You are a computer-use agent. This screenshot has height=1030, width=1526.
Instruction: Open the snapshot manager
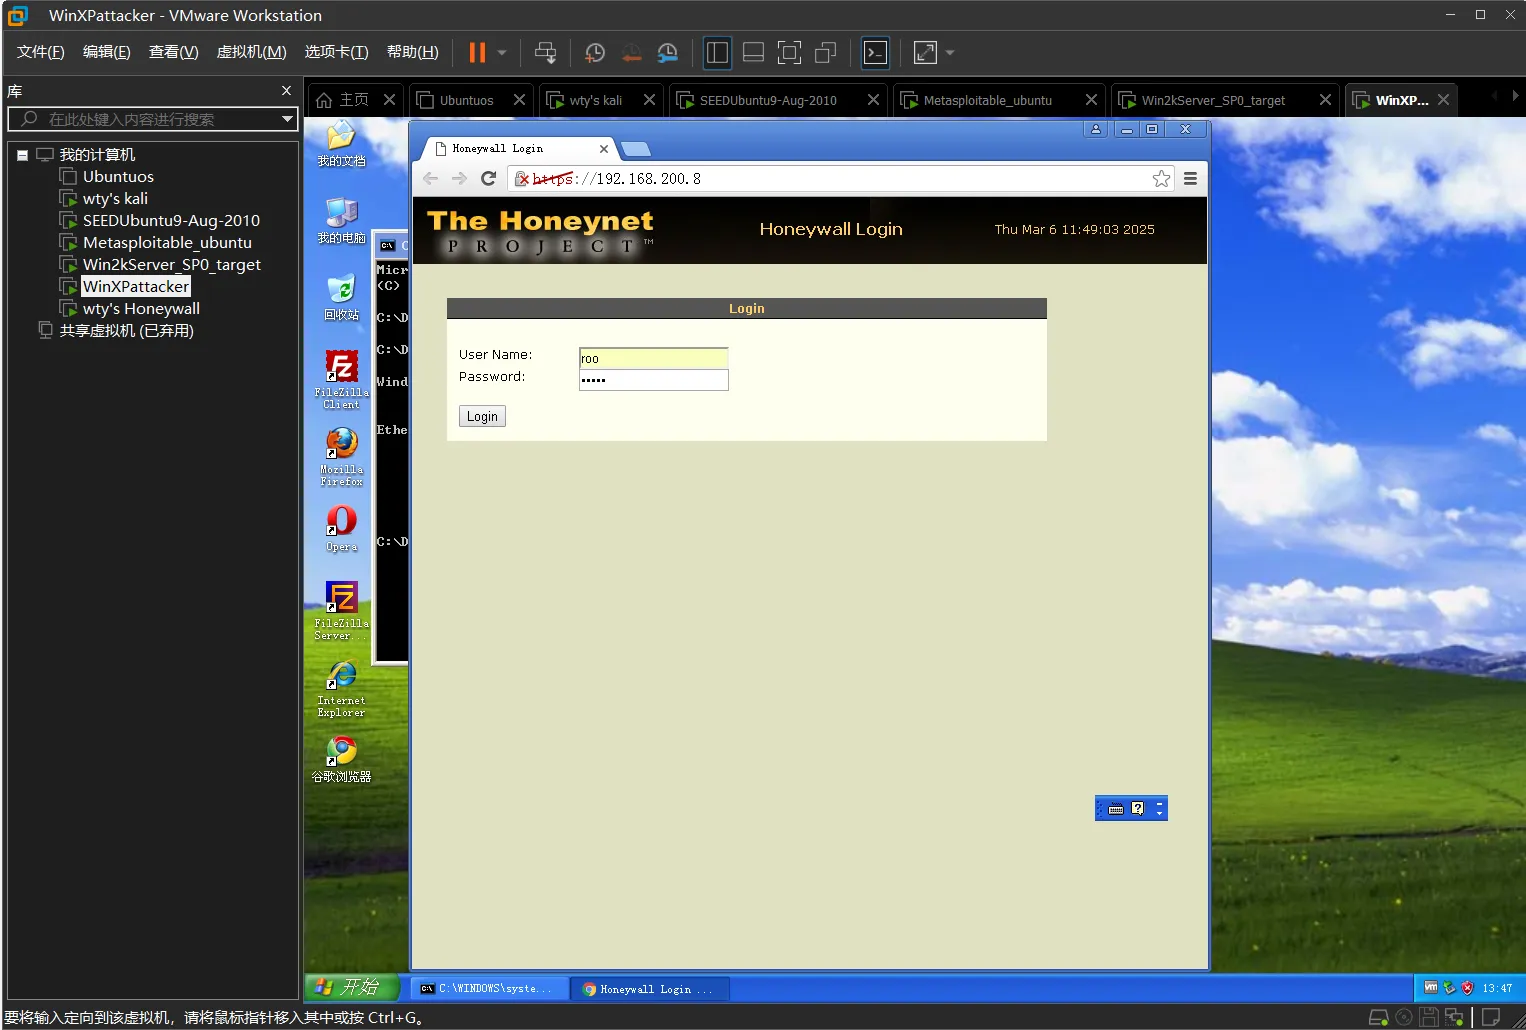[x=668, y=52]
